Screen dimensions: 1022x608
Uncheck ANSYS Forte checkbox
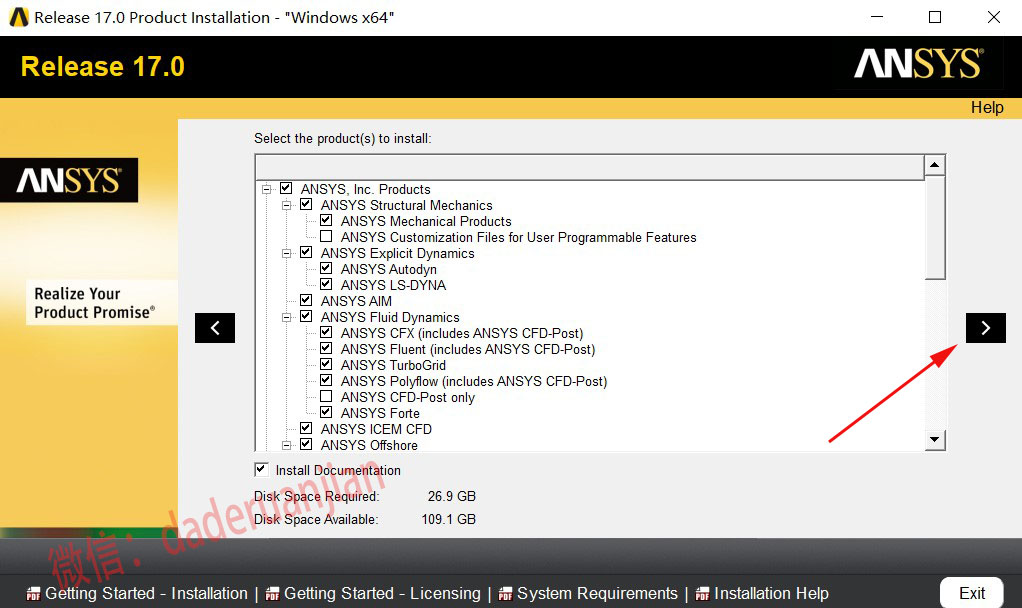[x=327, y=413]
